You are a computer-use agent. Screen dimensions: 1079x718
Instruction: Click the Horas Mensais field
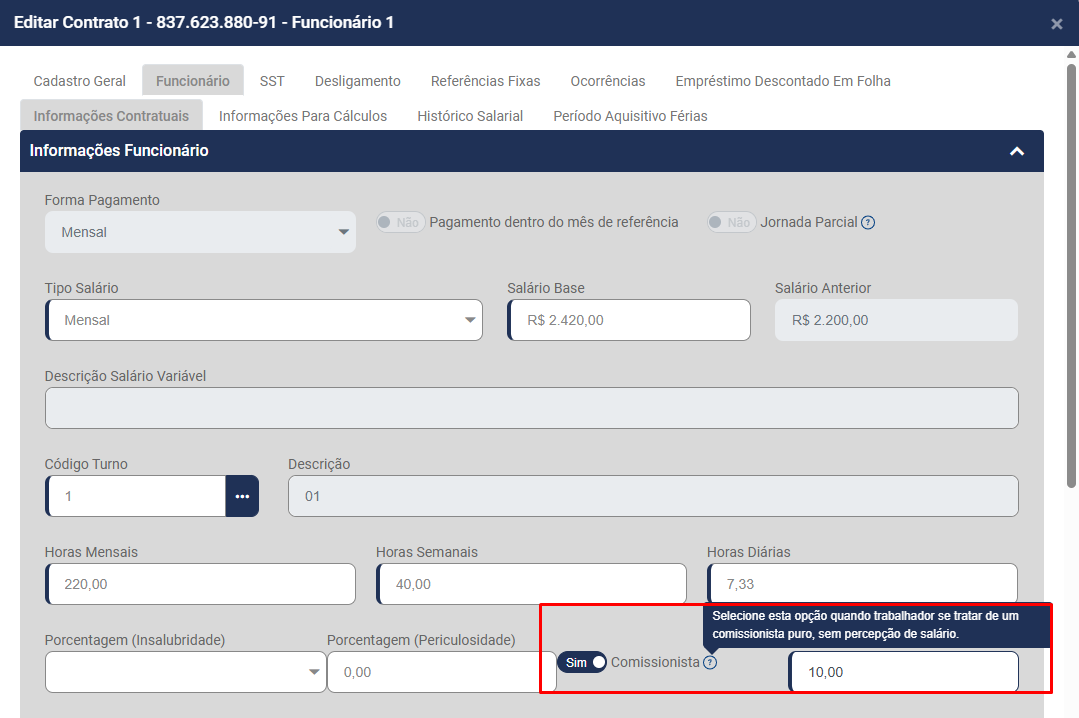tap(200, 584)
